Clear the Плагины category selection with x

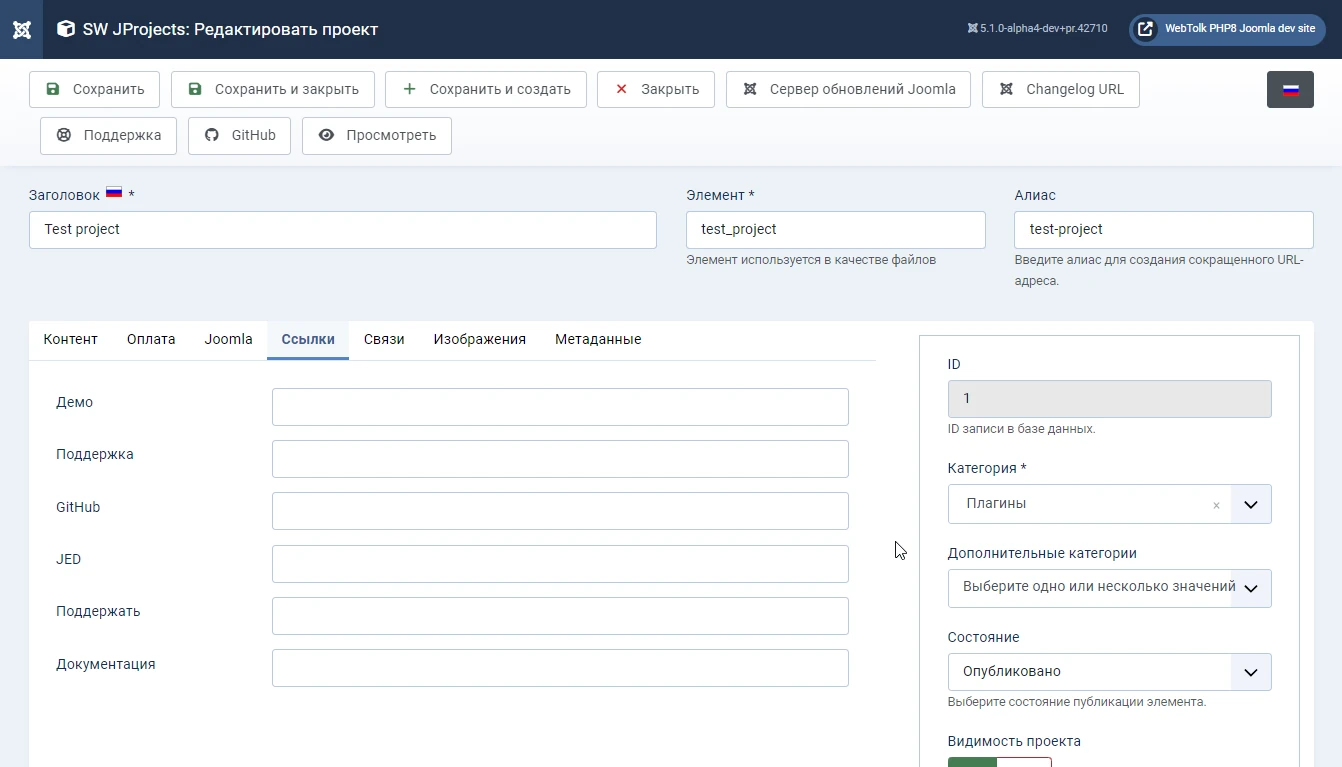pos(1216,505)
